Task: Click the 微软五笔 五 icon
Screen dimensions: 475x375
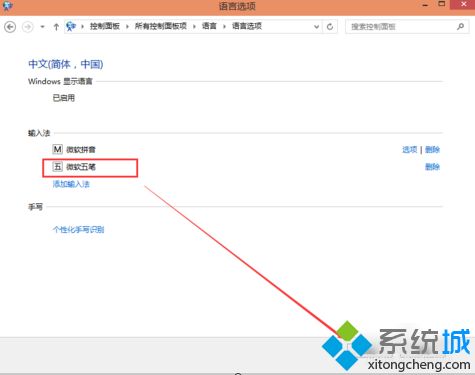Action: point(57,166)
